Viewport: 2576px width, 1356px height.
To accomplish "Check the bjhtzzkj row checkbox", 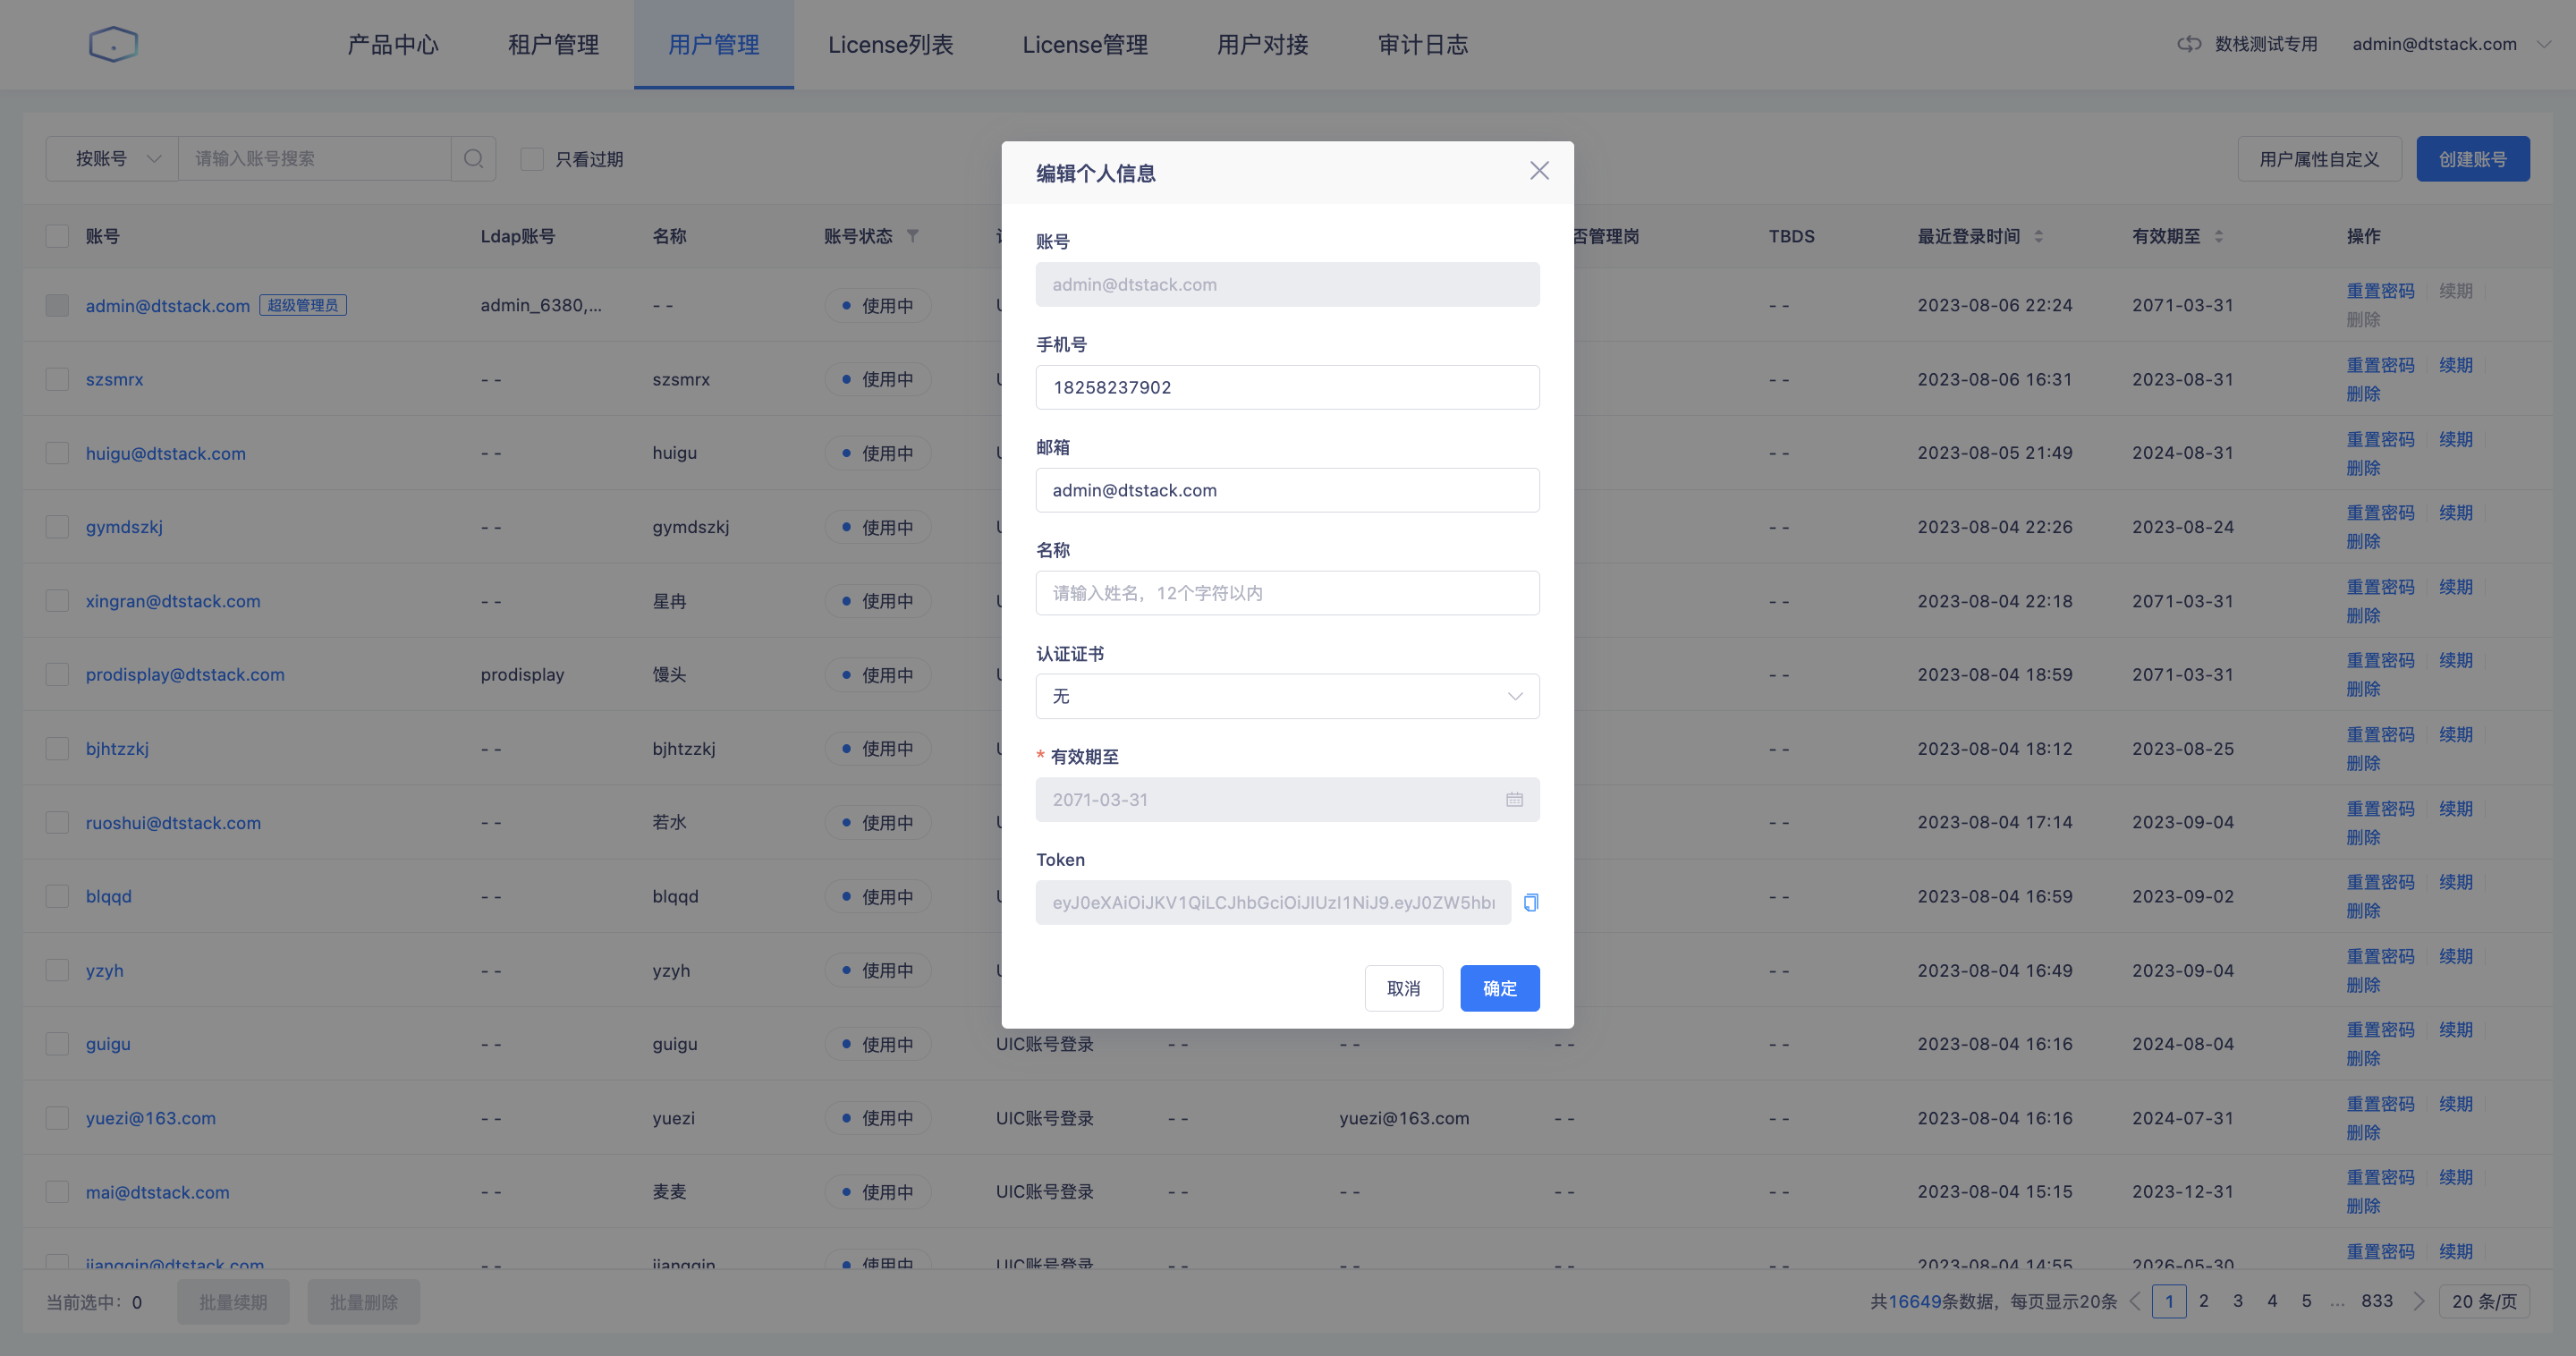I will tap(57, 749).
